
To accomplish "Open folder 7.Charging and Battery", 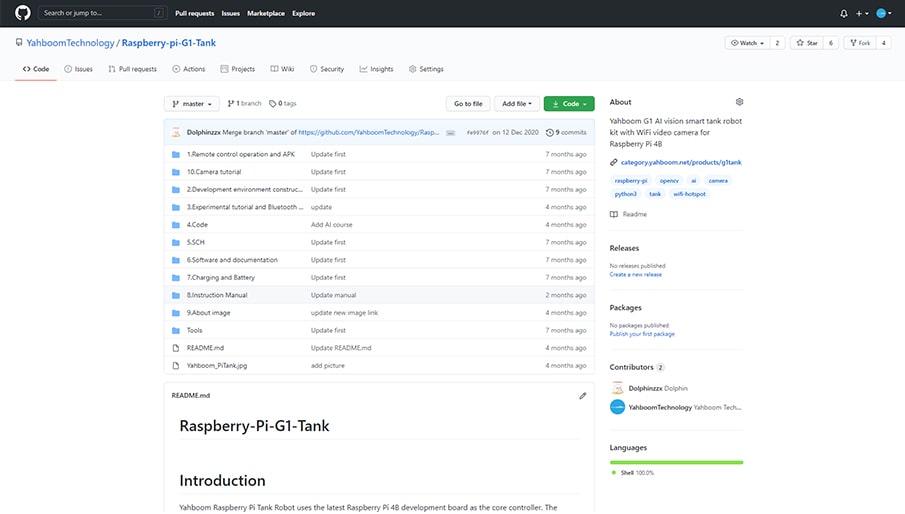I will tap(220, 277).
